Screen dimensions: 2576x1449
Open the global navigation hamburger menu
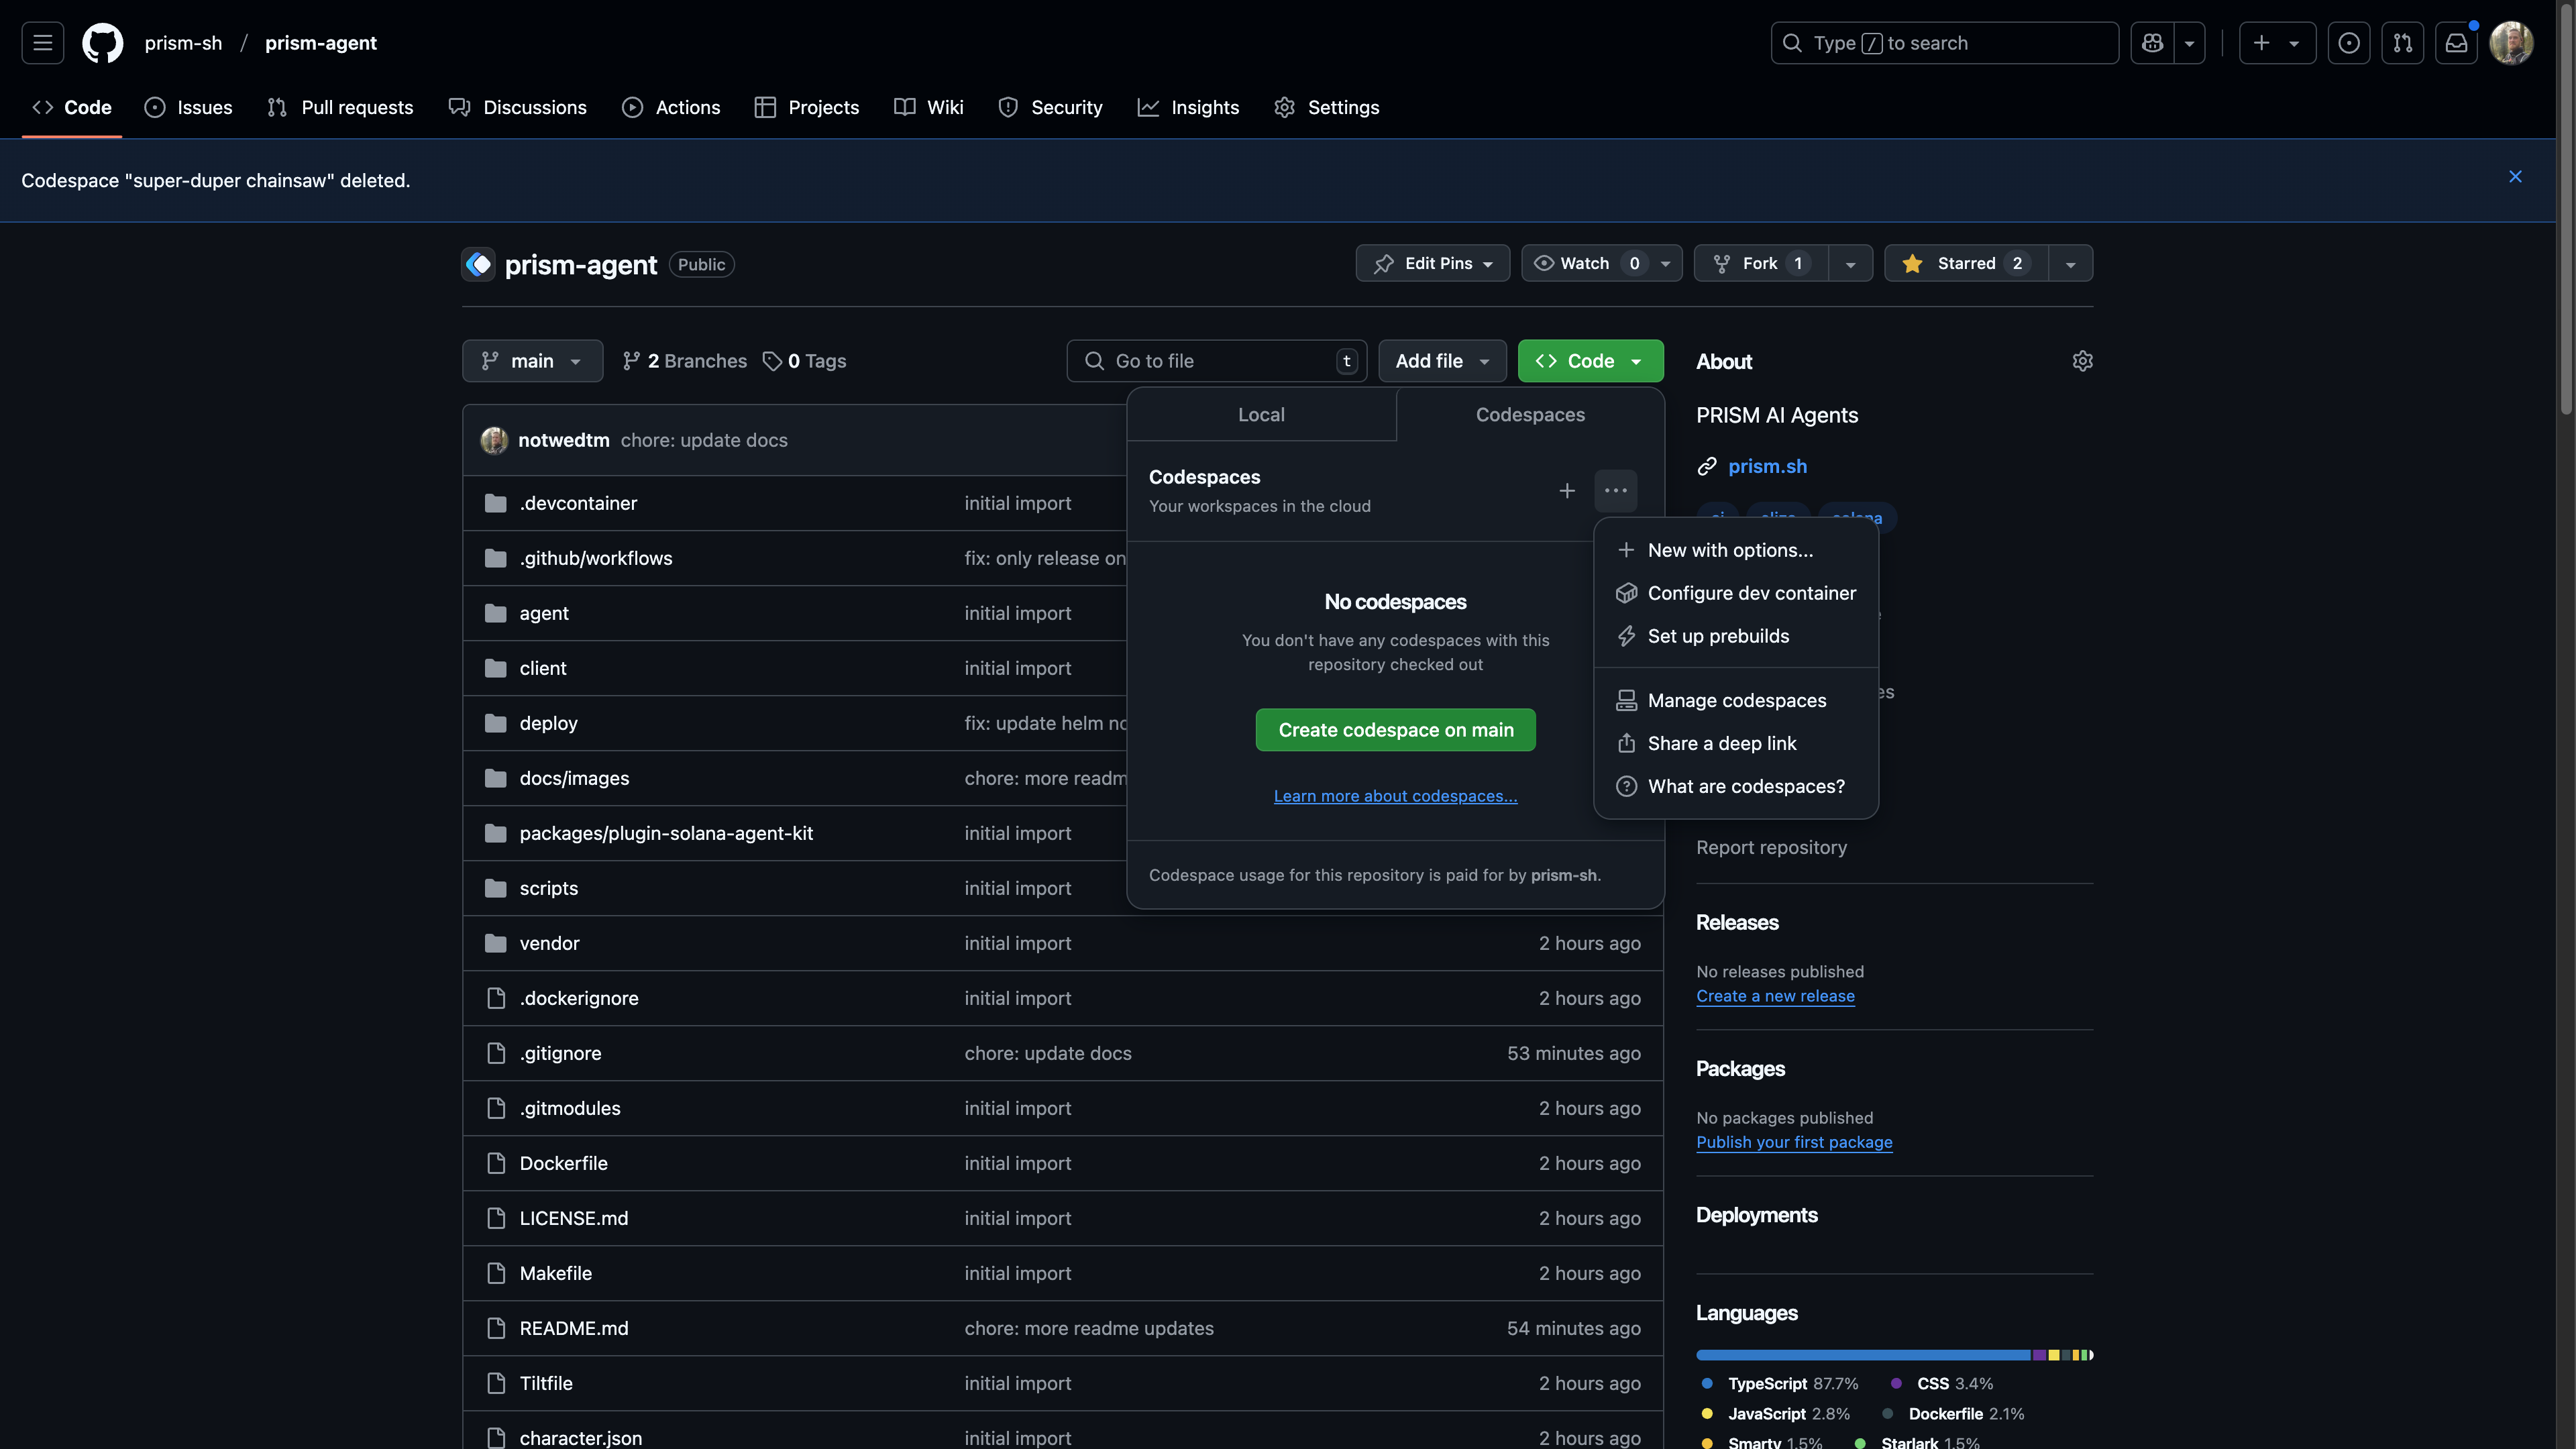(42, 43)
